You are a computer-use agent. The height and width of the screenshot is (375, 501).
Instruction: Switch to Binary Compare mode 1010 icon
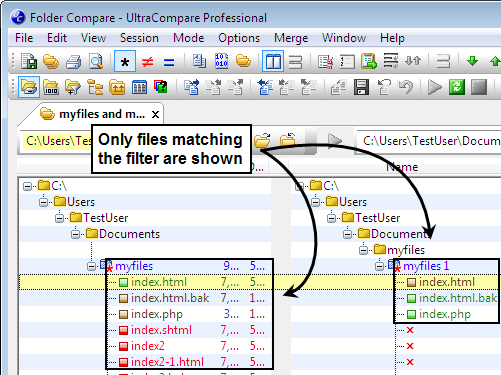221,61
